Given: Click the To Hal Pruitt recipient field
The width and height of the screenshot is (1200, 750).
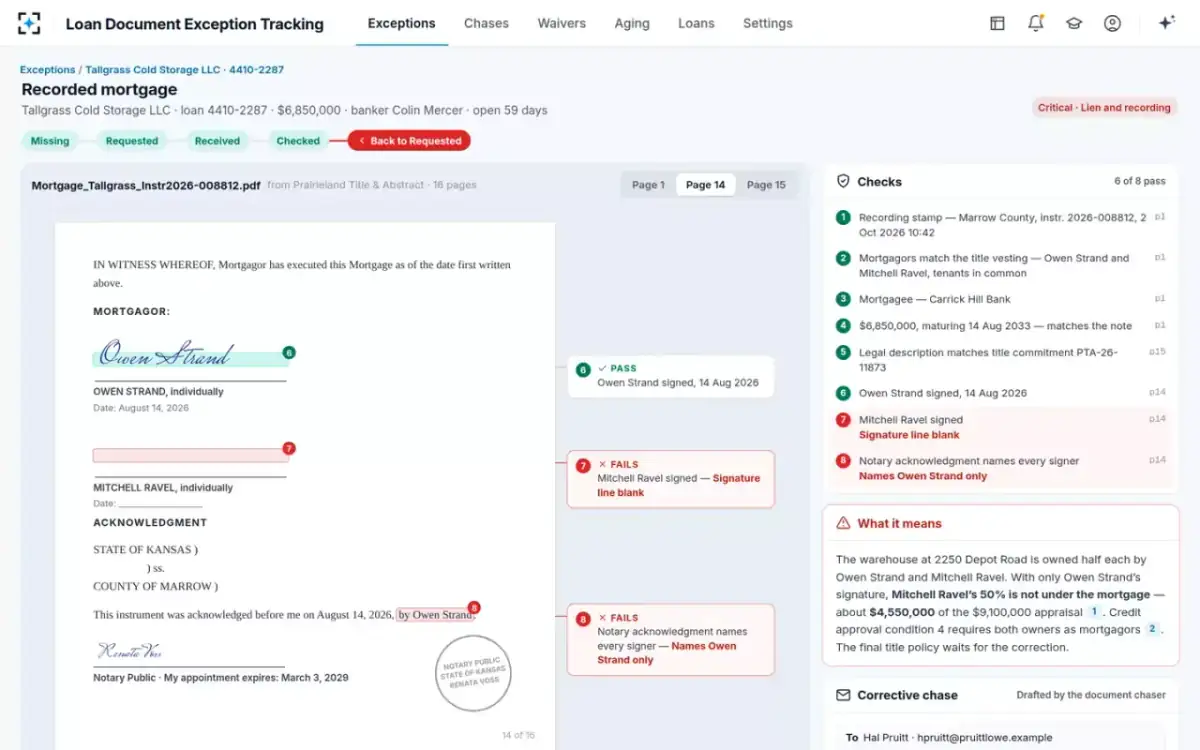Looking at the screenshot, I should (x=1000, y=737).
